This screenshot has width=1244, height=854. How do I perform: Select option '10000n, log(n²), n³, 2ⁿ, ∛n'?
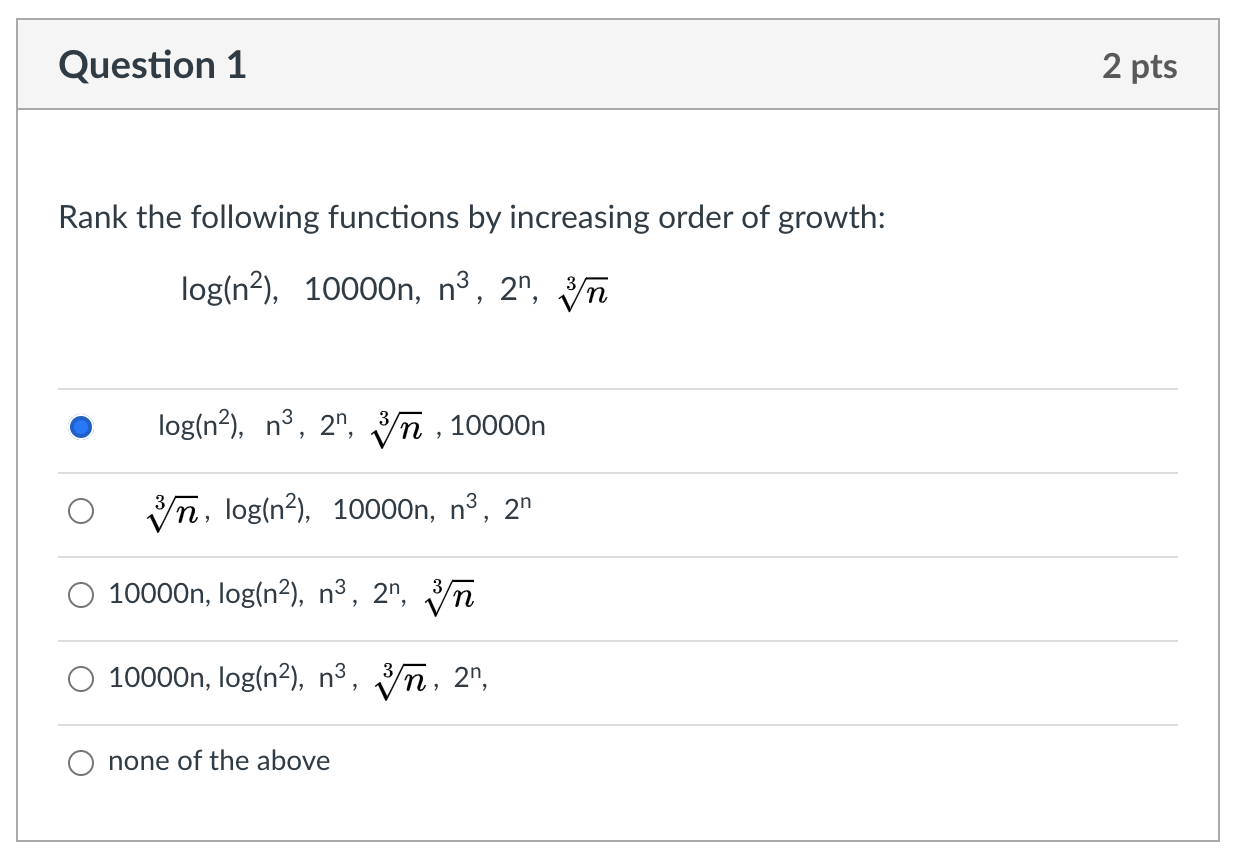tap(81, 596)
